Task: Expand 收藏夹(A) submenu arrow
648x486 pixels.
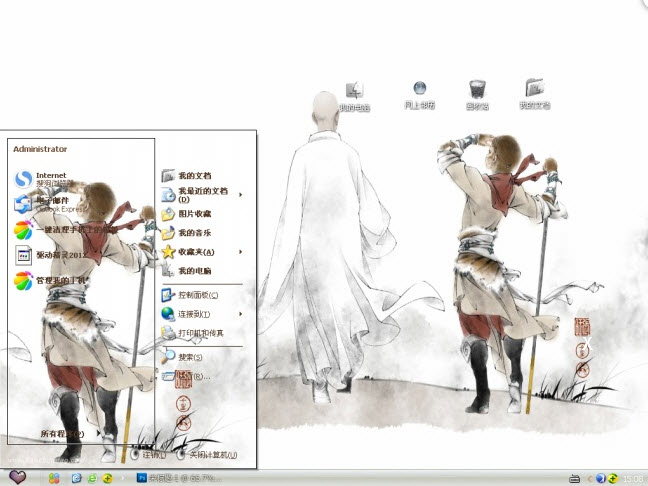Action: [240, 252]
